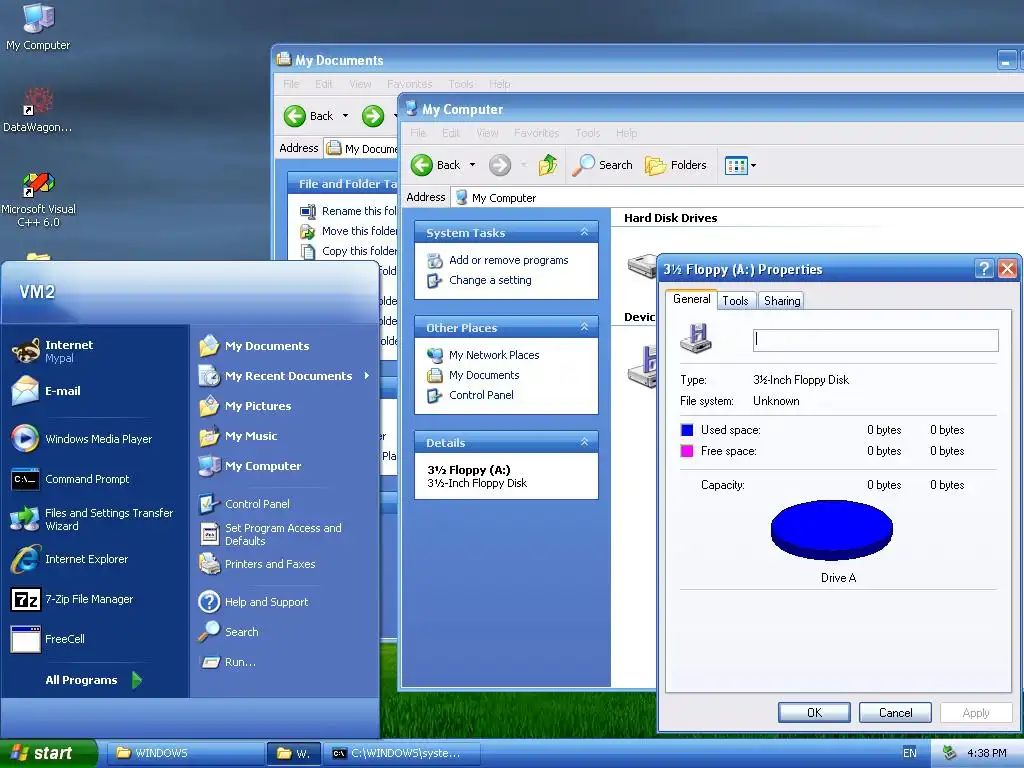
Task: Start Files and Settings Transfer Wizard
Action: (92, 519)
